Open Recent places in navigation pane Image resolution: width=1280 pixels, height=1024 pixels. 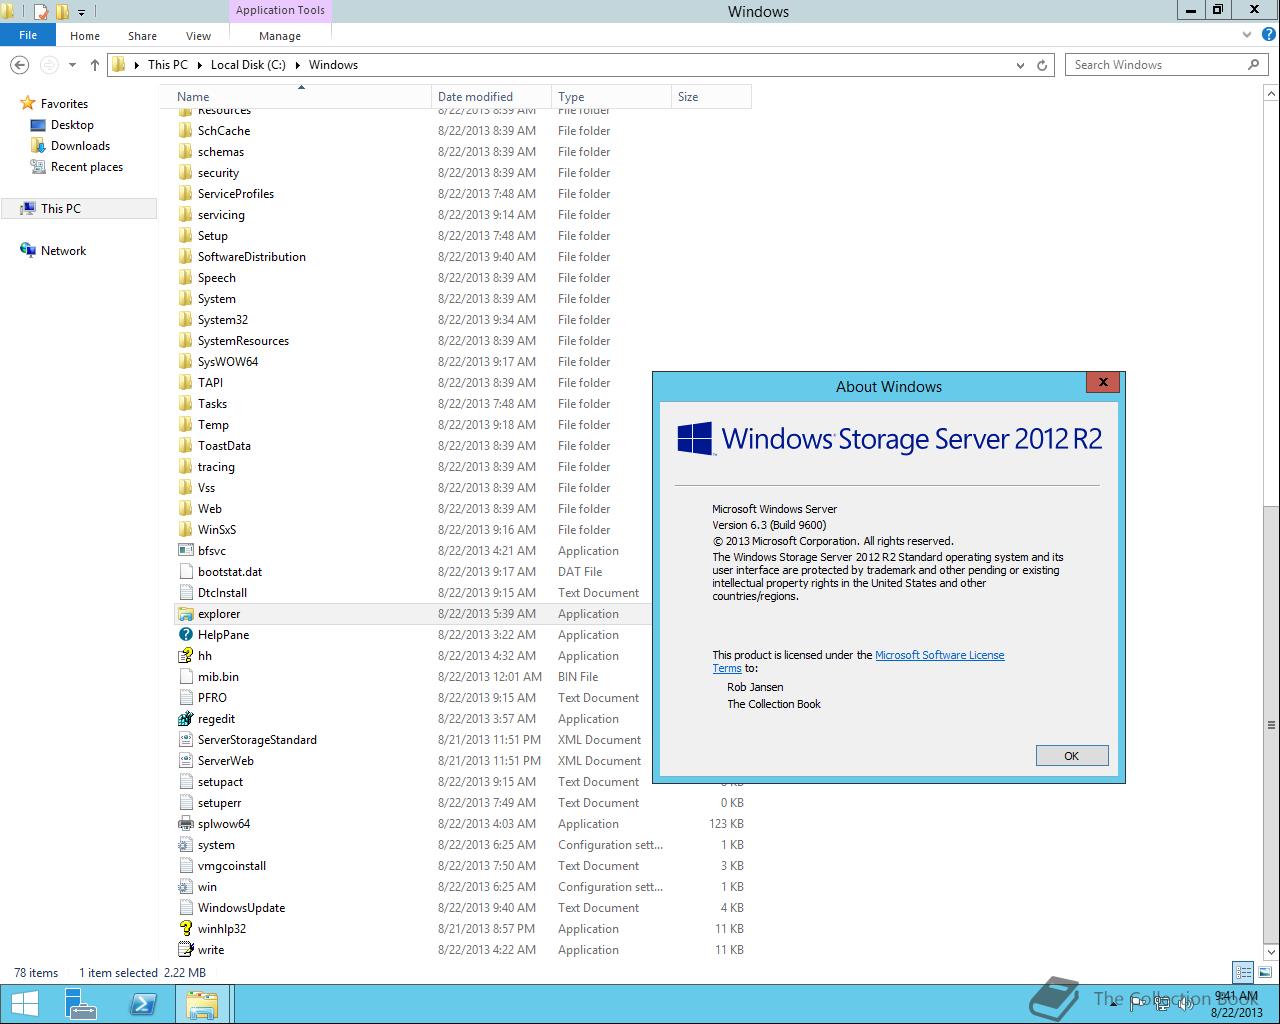point(87,167)
